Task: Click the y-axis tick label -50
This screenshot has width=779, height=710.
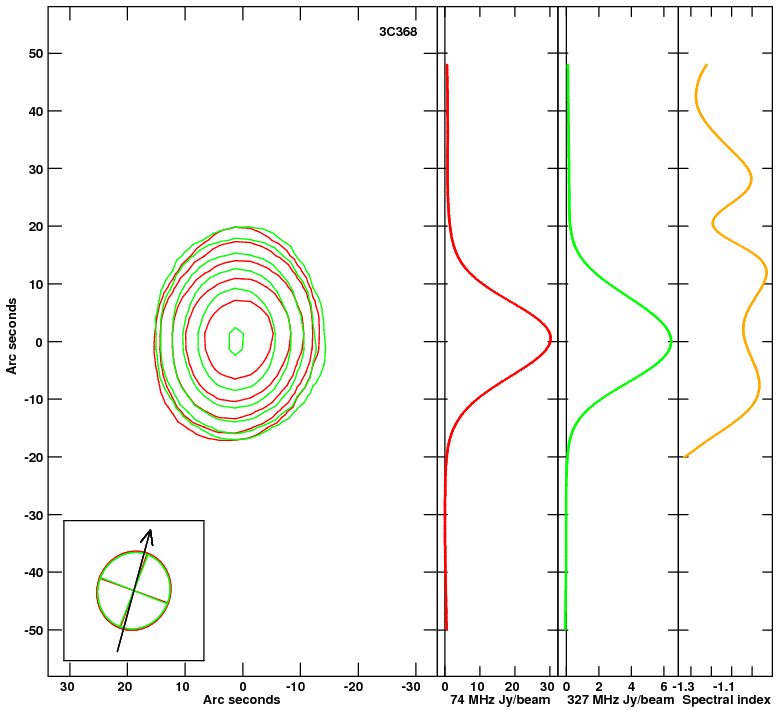Action: [x=33, y=630]
